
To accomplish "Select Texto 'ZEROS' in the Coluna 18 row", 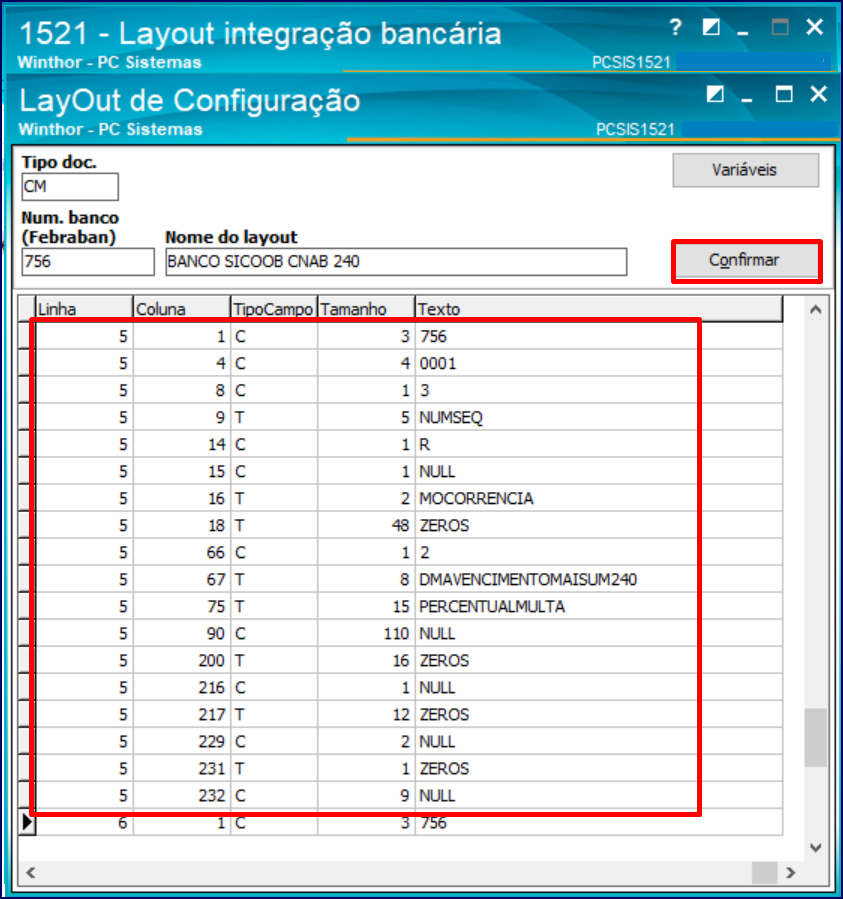I will 599,525.
